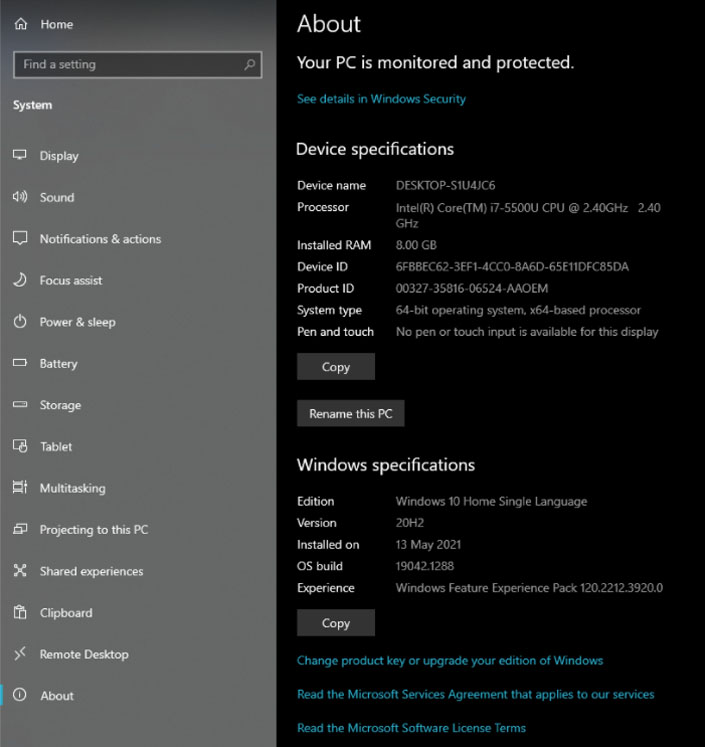Click OS build value 19042.1288

point(424,566)
